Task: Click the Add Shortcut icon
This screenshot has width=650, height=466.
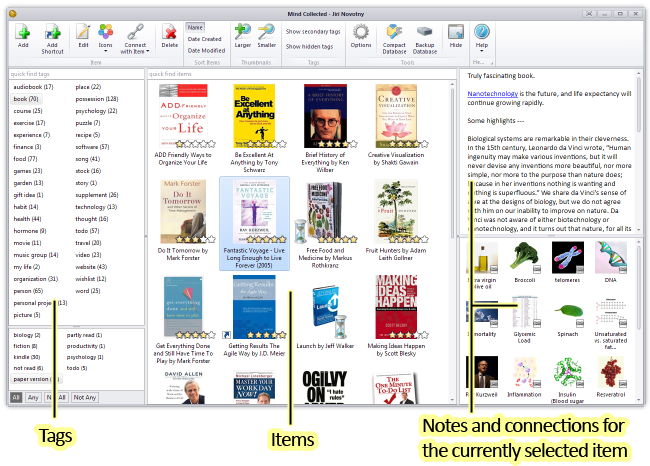Action: tap(53, 32)
